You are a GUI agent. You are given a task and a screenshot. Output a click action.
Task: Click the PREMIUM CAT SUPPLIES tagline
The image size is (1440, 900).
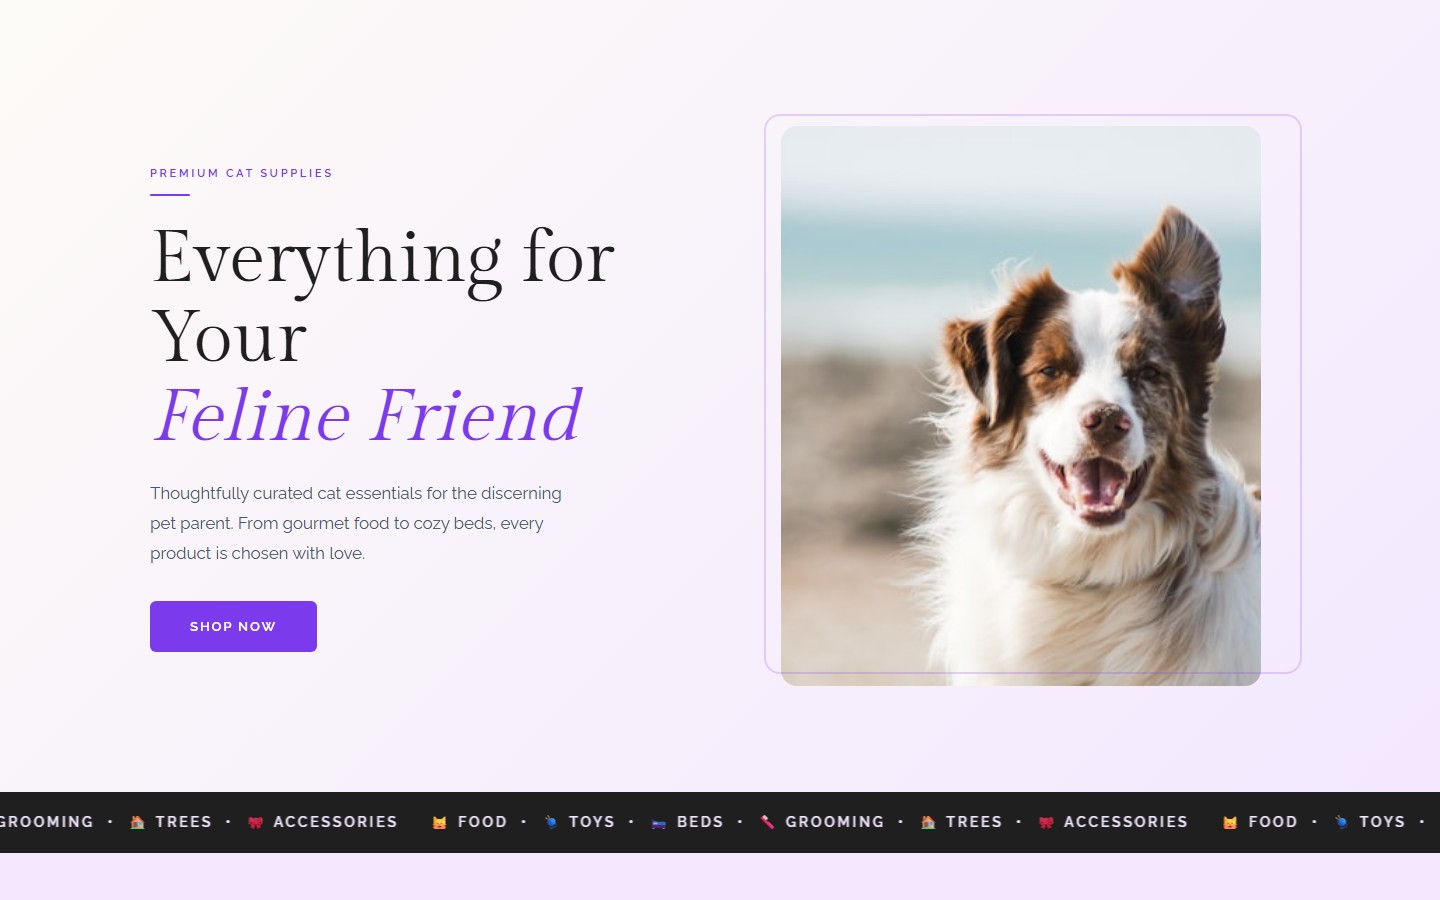pos(241,173)
